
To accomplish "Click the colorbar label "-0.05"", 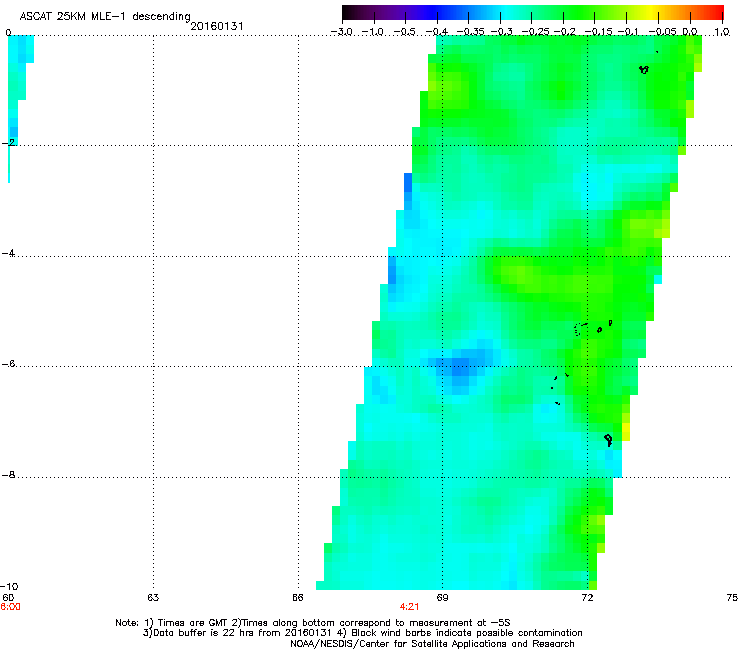I will tap(662, 32).
